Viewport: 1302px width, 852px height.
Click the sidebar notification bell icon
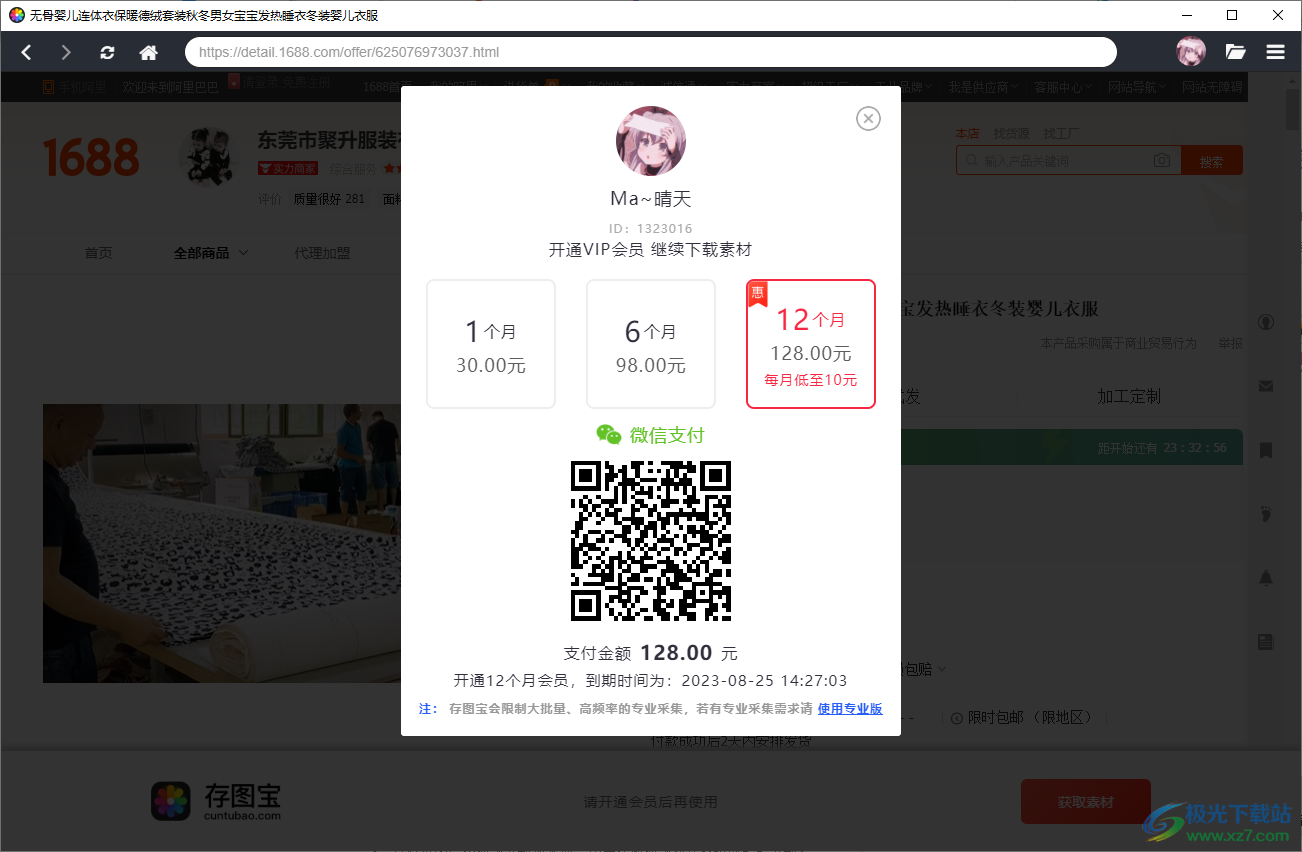(x=1266, y=578)
